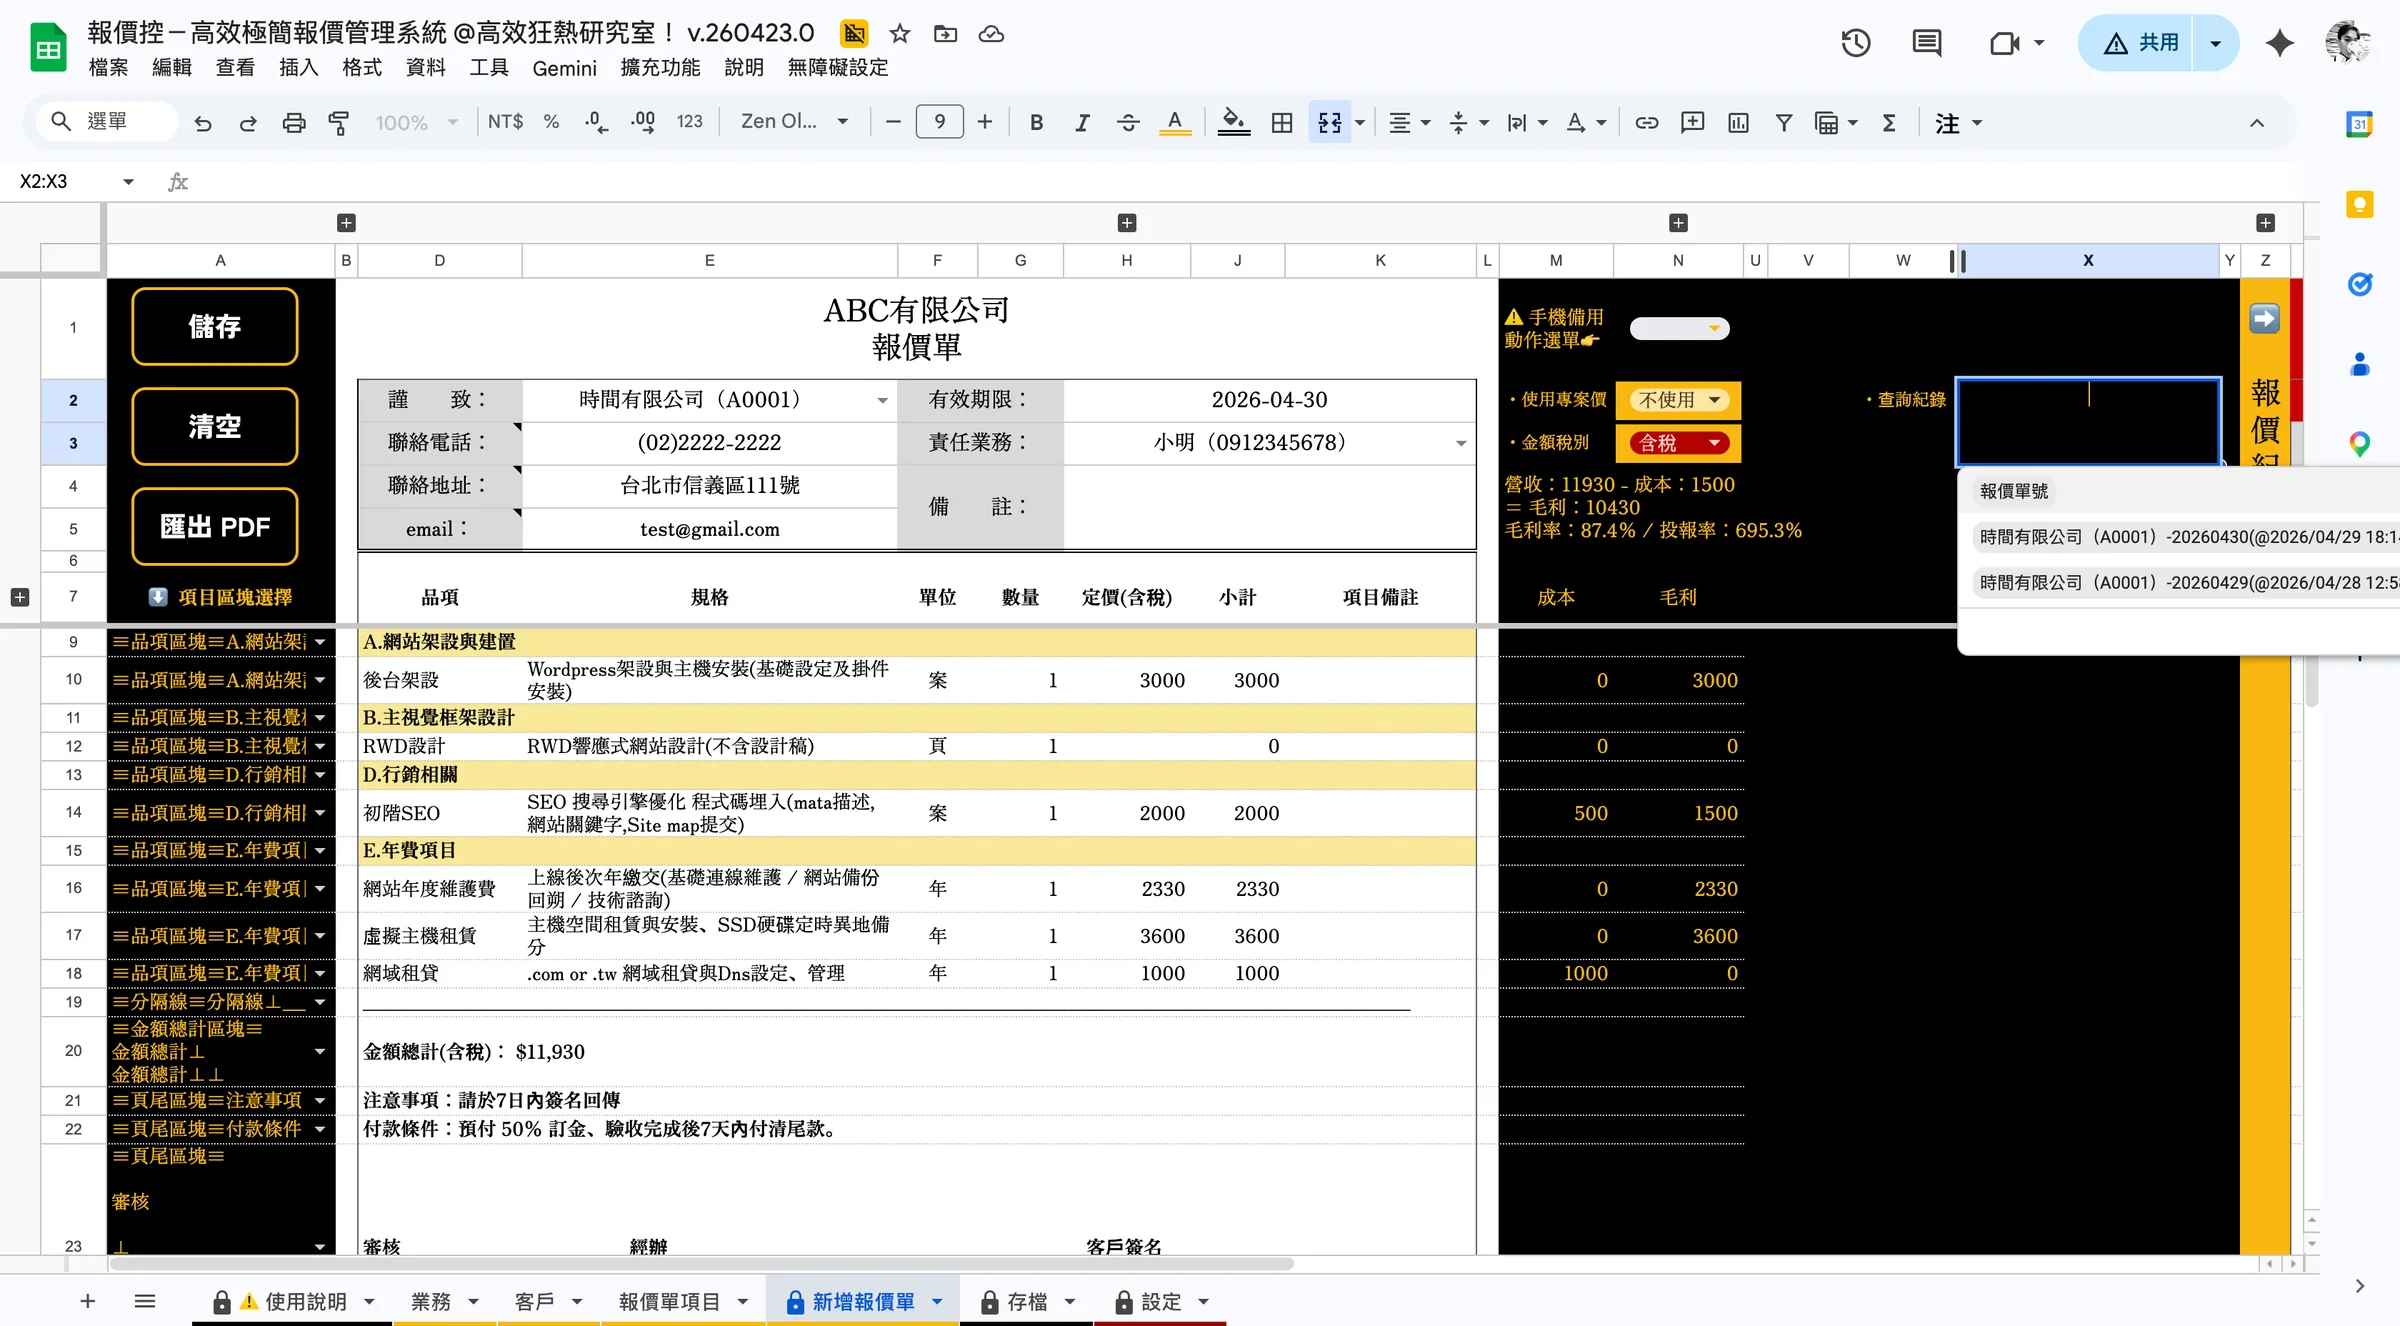Image resolution: width=2400 pixels, height=1326 pixels.
Task: Open the font family dropdown Zen Ol...
Action: [794, 122]
